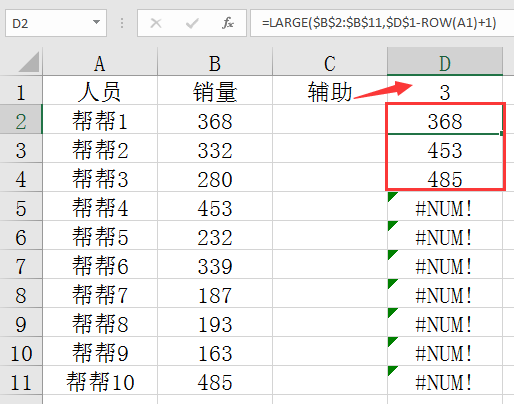The height and width of the screenshot is (404, 514).
Task: Click cell 帮帮9
Action: [x=100, y=351]
